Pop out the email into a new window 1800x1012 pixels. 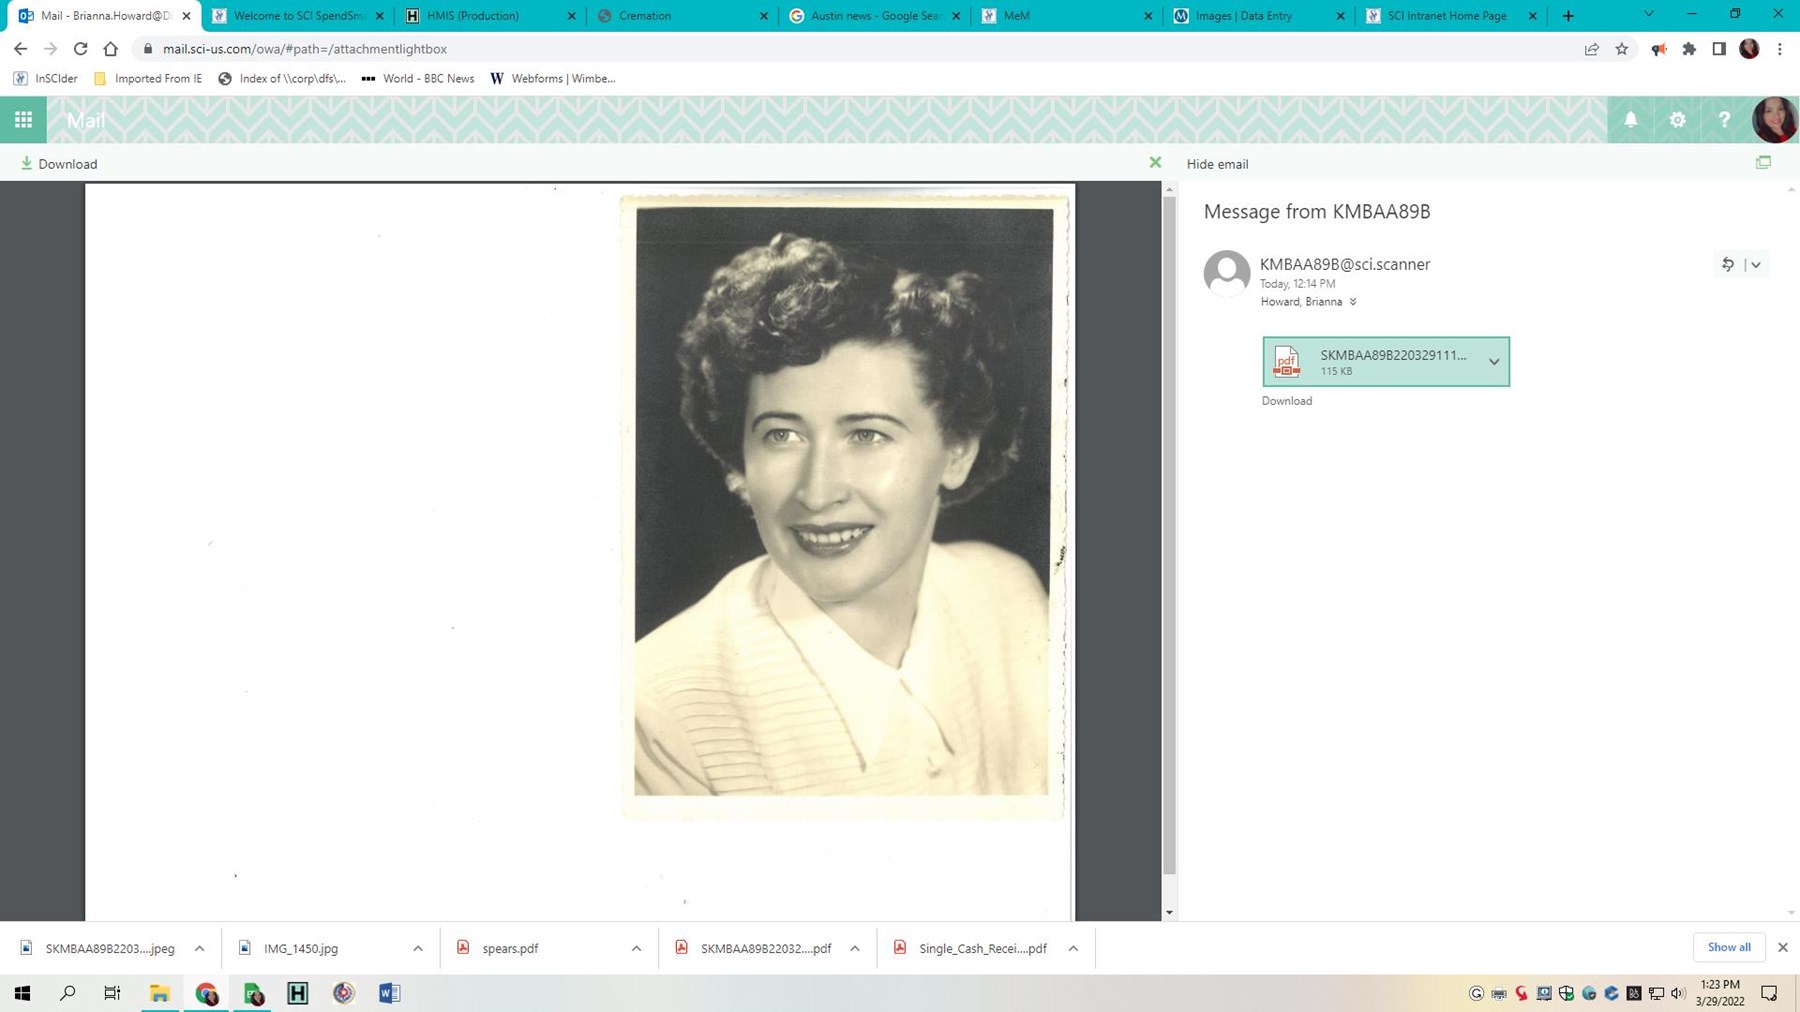pos(1763,162)
